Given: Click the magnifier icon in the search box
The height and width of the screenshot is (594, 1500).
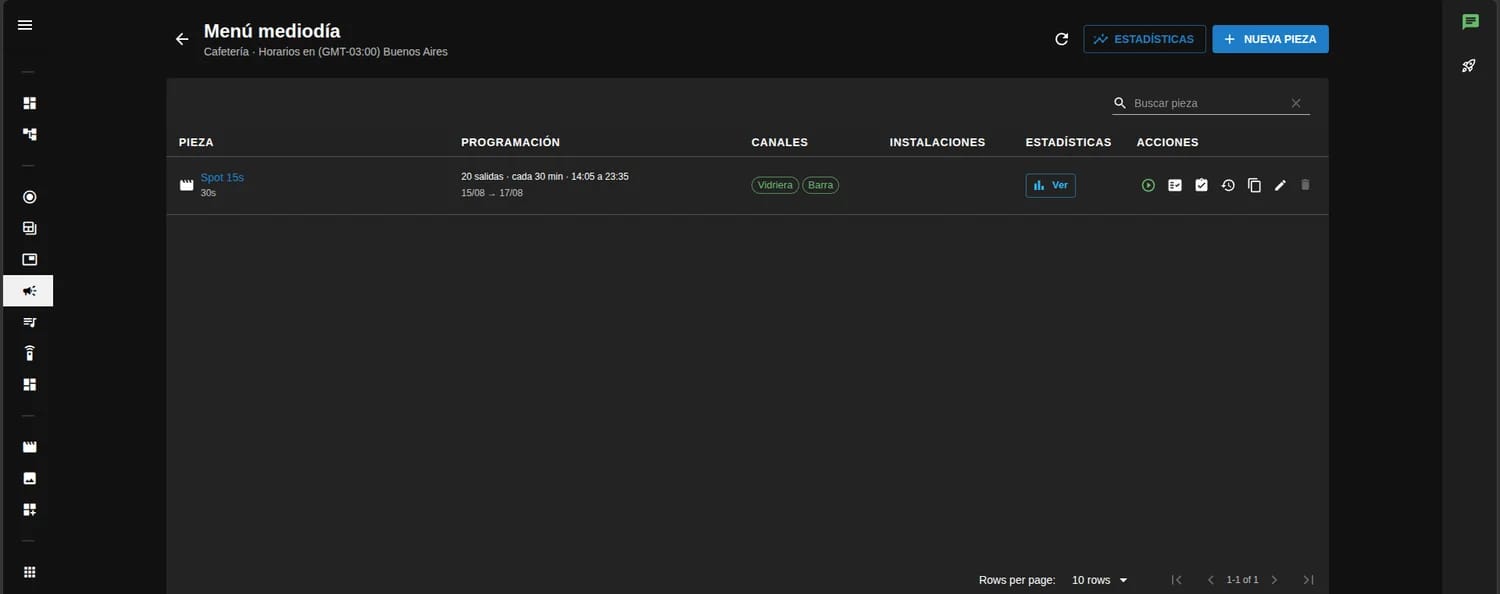Looking at the screenshot, I should pos(1120,103).
